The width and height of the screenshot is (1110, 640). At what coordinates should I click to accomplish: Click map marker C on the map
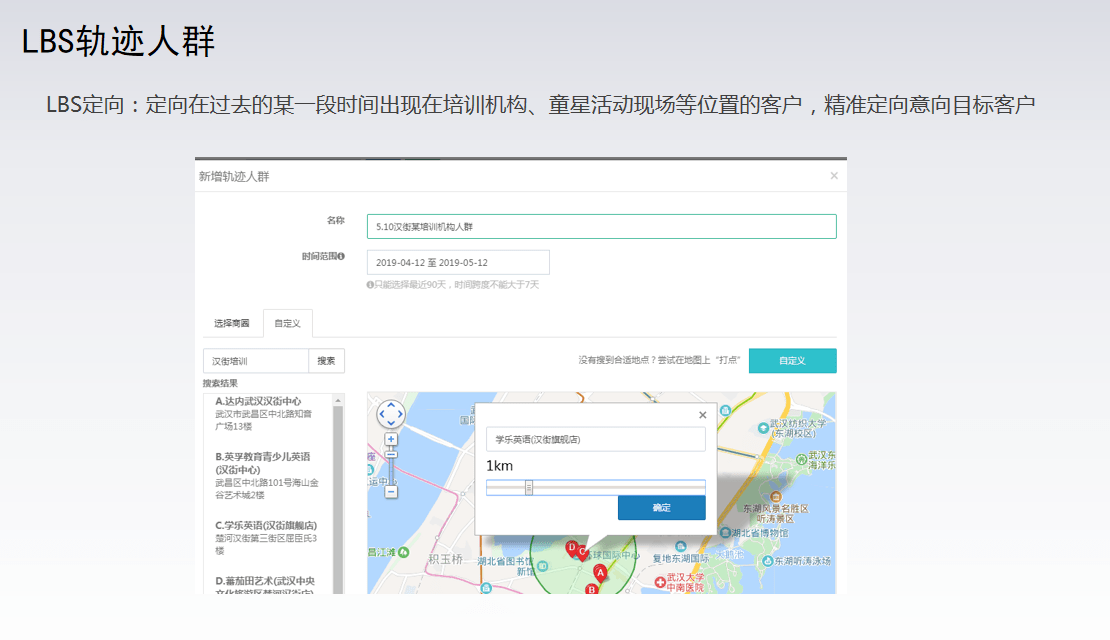(x=582, y=551)
